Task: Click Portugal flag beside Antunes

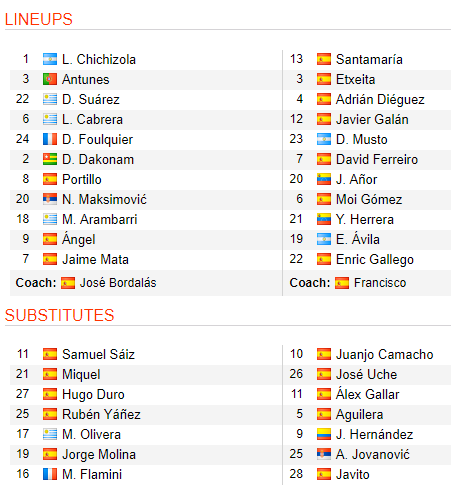Action: tap(50, 79)
